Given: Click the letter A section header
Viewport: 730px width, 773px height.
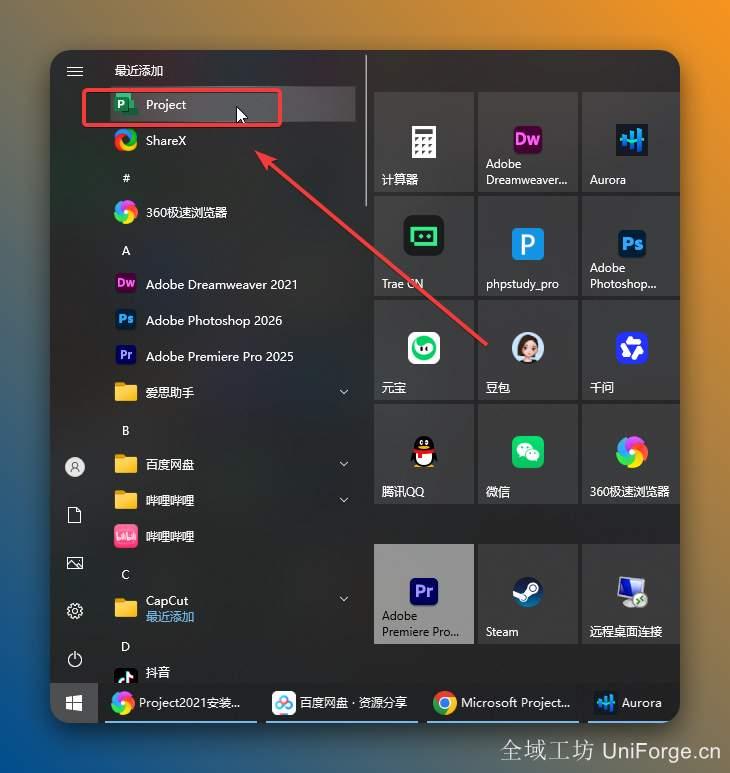Looking at the screenshot, I should click(126, 250).
